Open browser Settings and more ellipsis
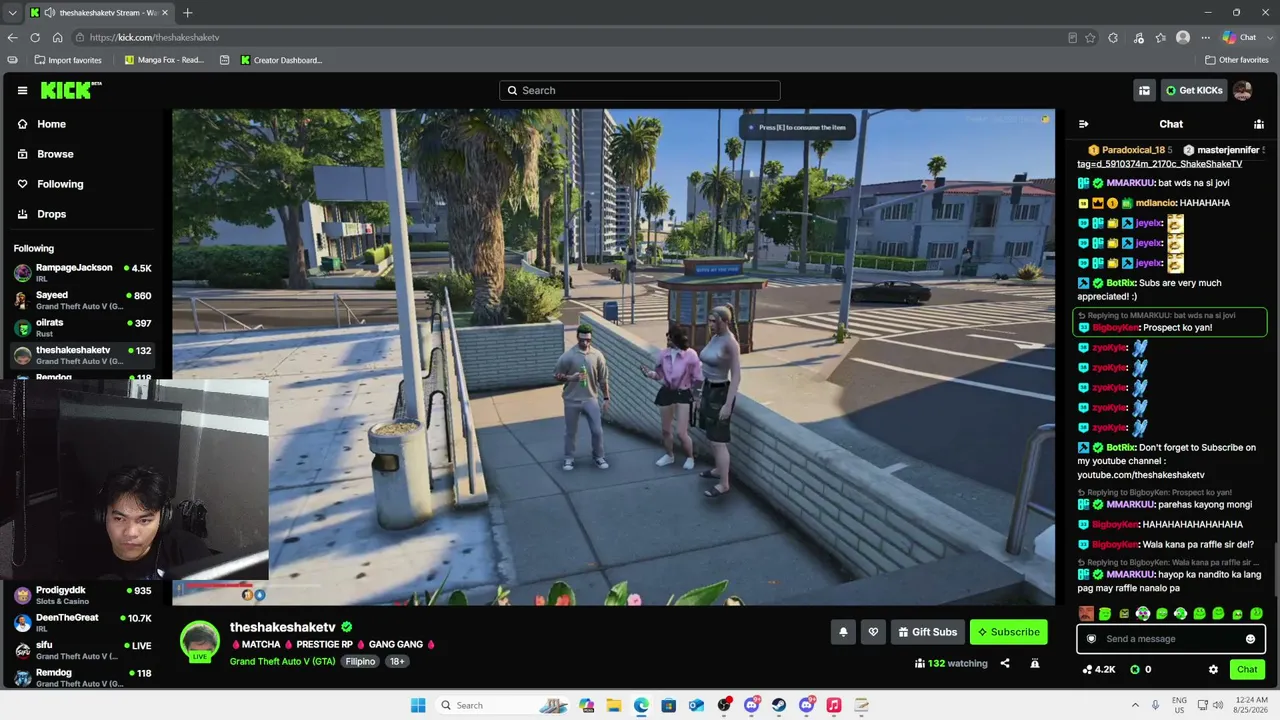Viewport: 1280px width, 720px height. (x=1206, y=37)
